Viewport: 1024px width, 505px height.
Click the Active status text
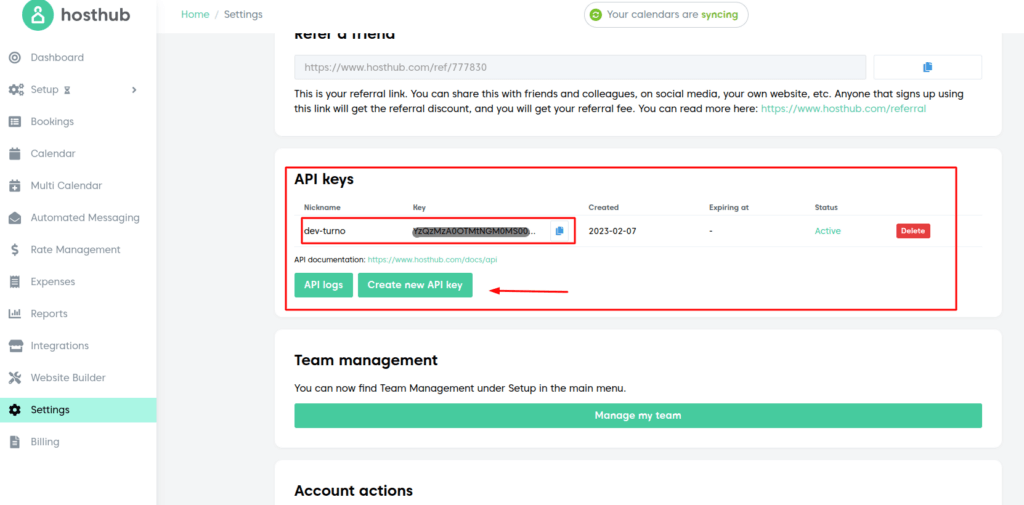827,231
